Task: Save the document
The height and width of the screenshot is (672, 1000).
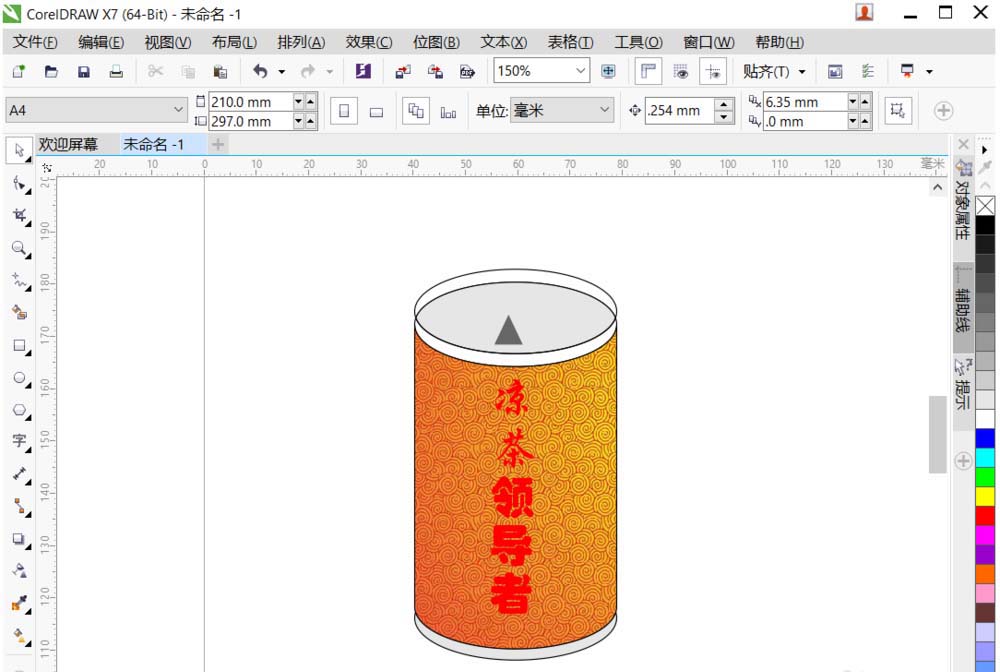Action: 84,71
